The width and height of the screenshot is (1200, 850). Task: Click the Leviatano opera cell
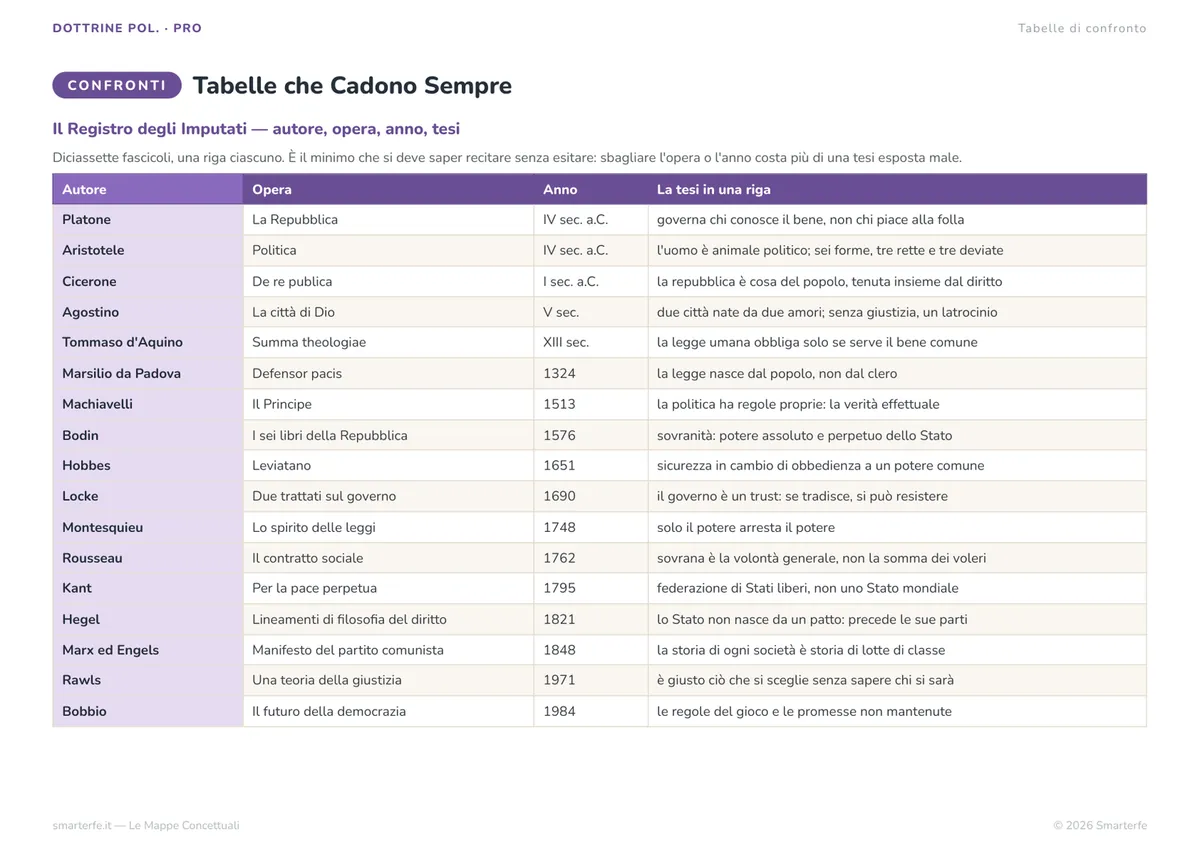point(388,466)
